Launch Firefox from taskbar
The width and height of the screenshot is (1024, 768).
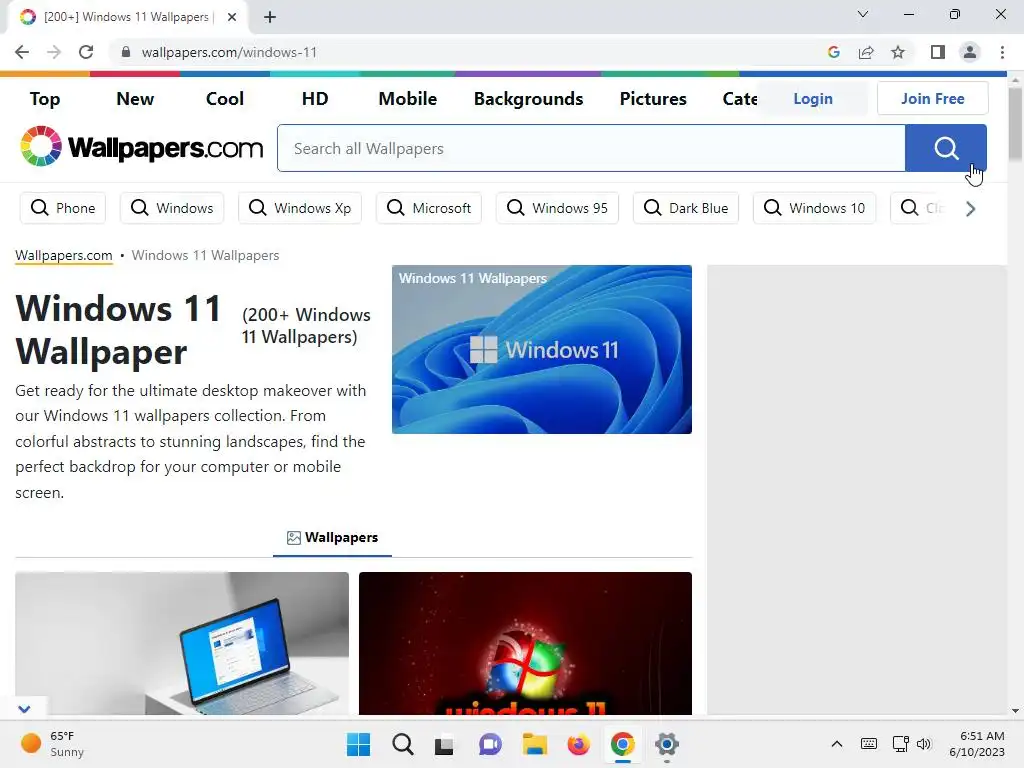578,744
